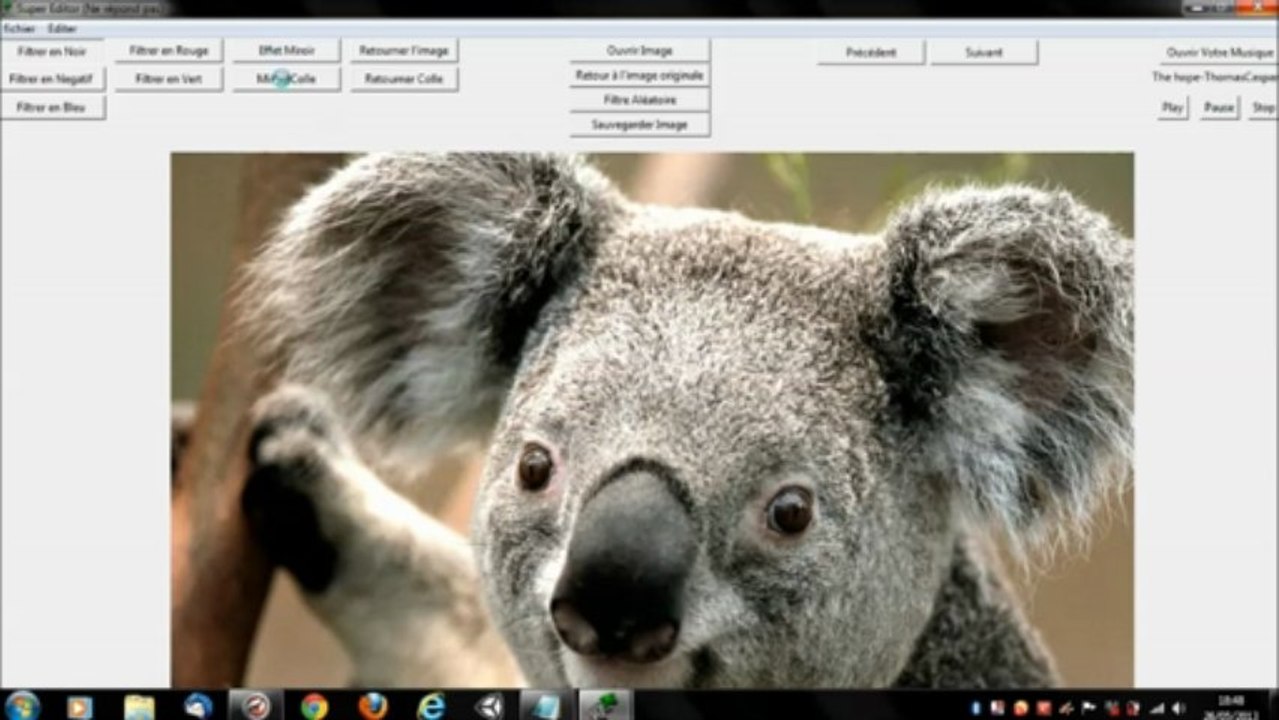Open the Fichier menu
1279x720 pixels.
(x=19, y=29)
